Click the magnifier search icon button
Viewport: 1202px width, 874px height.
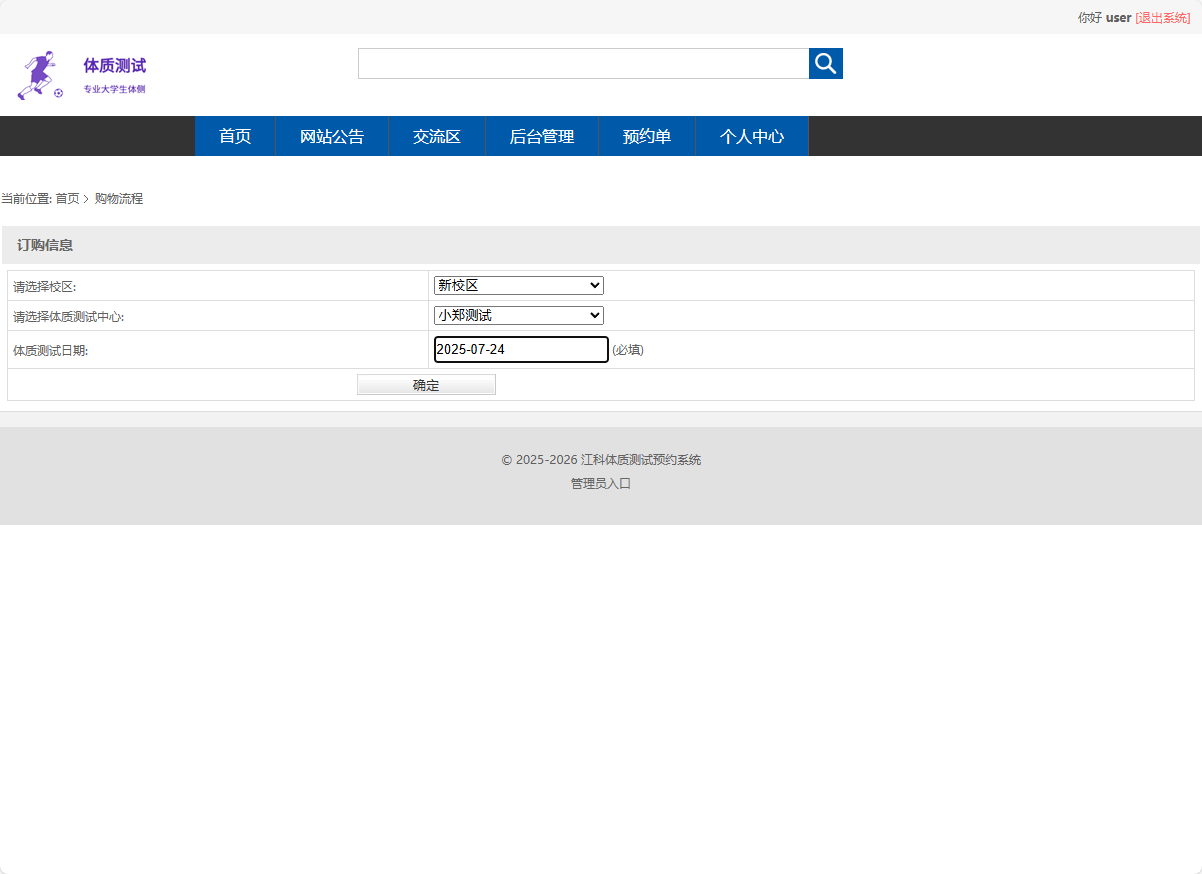point(825,63)
